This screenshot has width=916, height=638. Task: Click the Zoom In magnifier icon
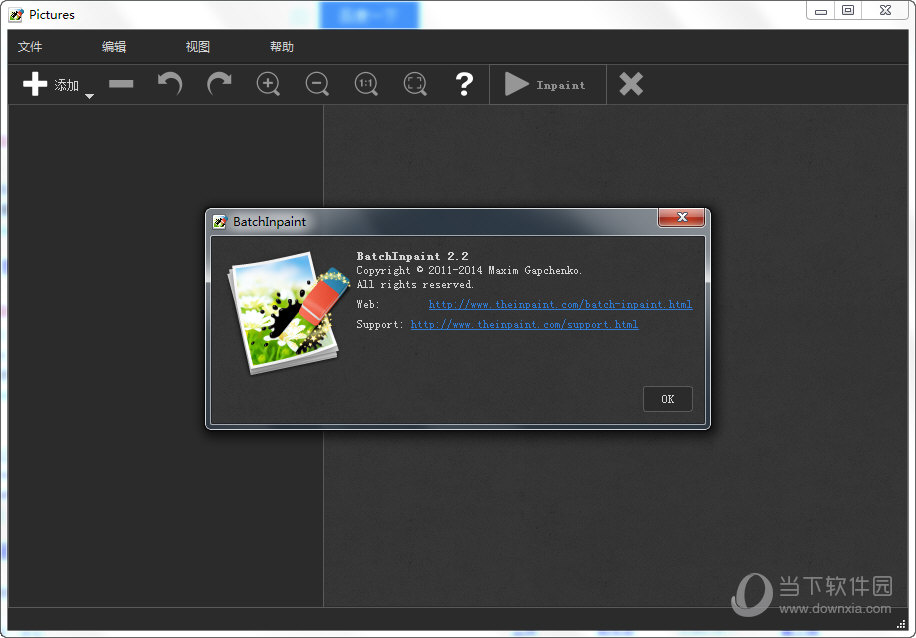(268, 84)
